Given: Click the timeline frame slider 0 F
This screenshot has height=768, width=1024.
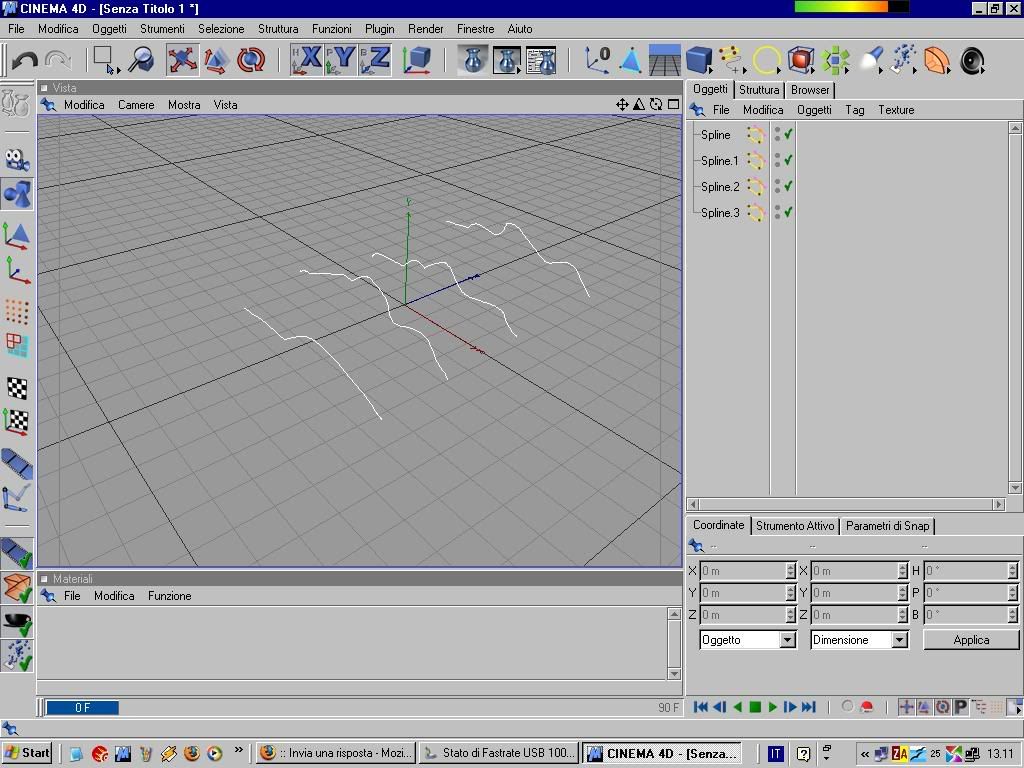Looking at the screenshot, I should click(82, 707).
